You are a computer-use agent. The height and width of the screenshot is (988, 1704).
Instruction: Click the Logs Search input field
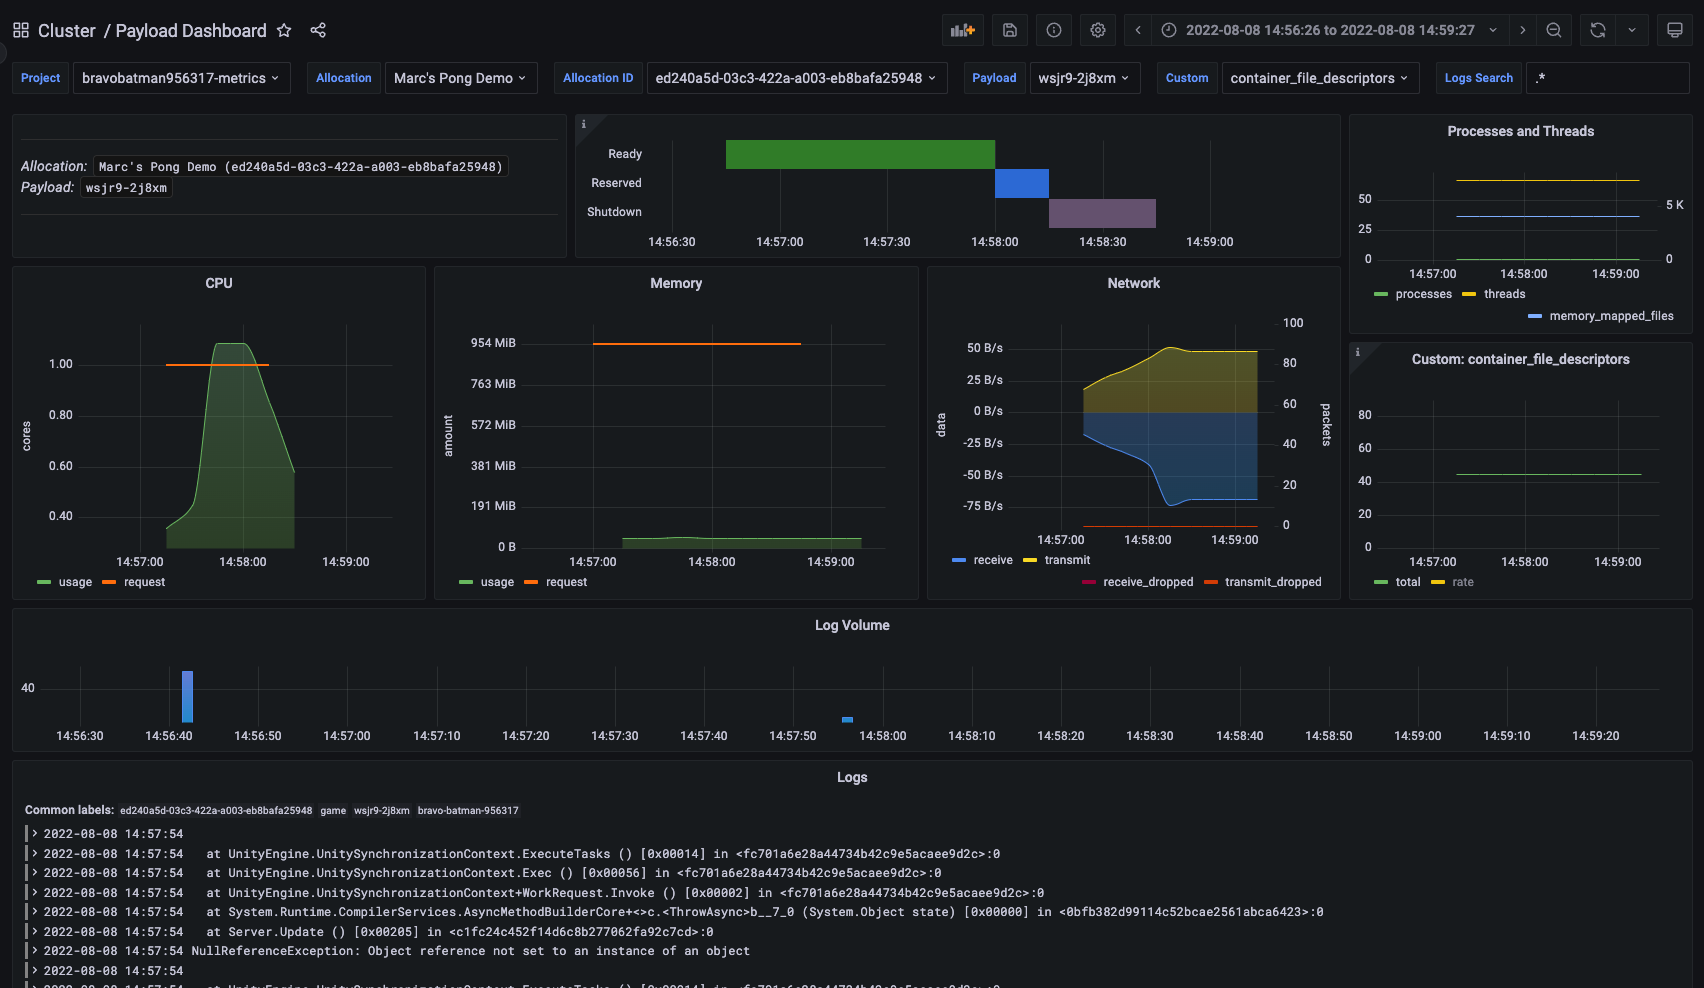tap(1608, 78)
